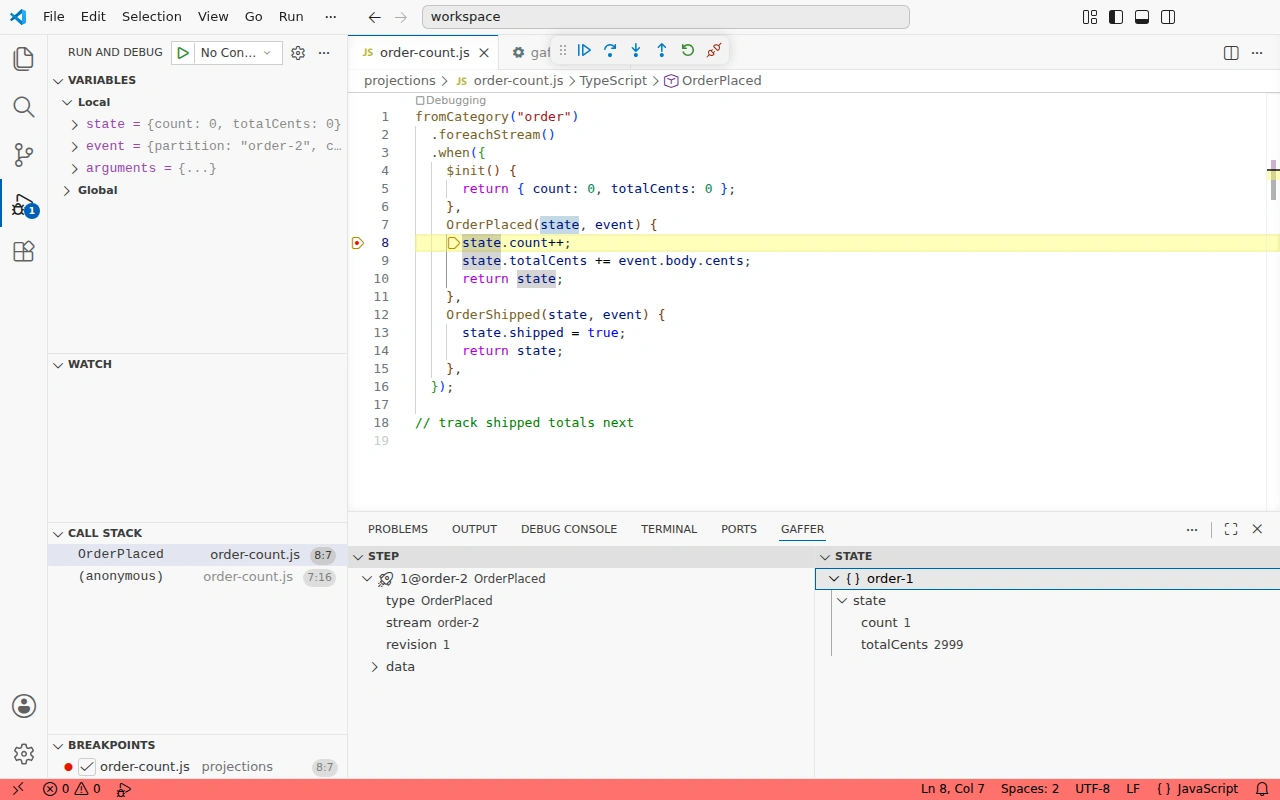Open notifications bell in status bar
The width and height of the screenshot is (1280, 800).
pos(1262,789)
